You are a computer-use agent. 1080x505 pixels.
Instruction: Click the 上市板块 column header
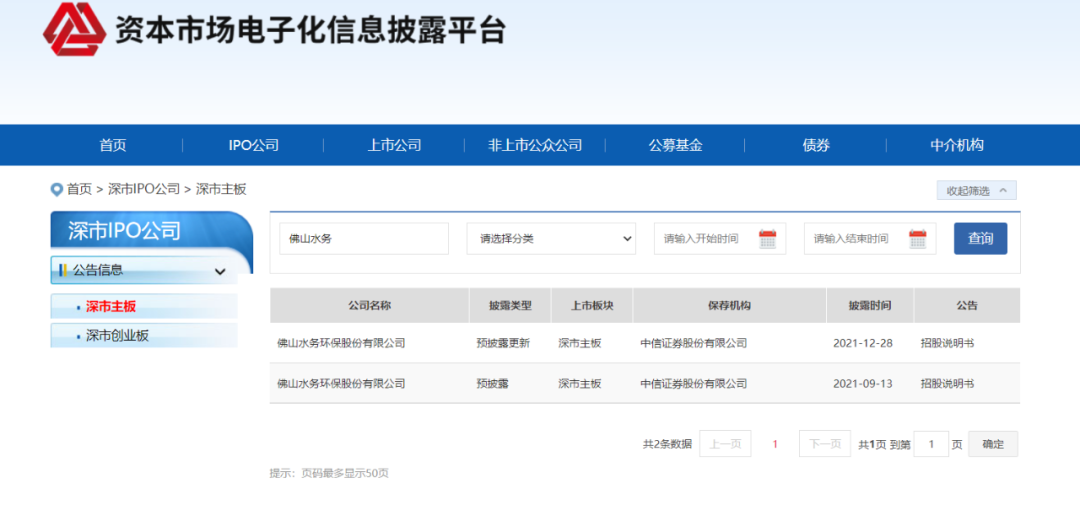(592, 305)
